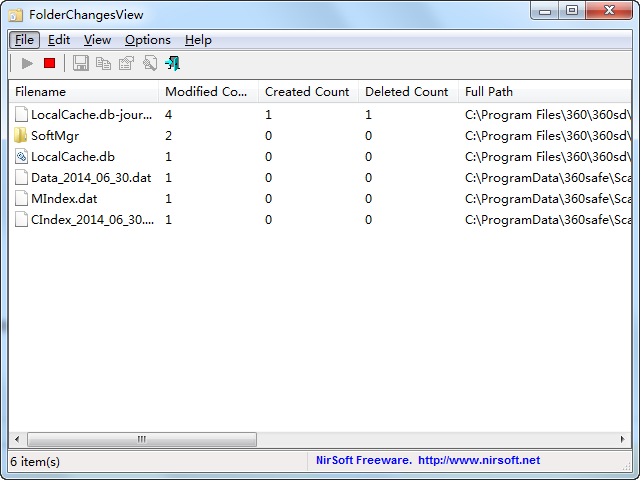Select the SoftMgr folder icon

pos(21,136)
